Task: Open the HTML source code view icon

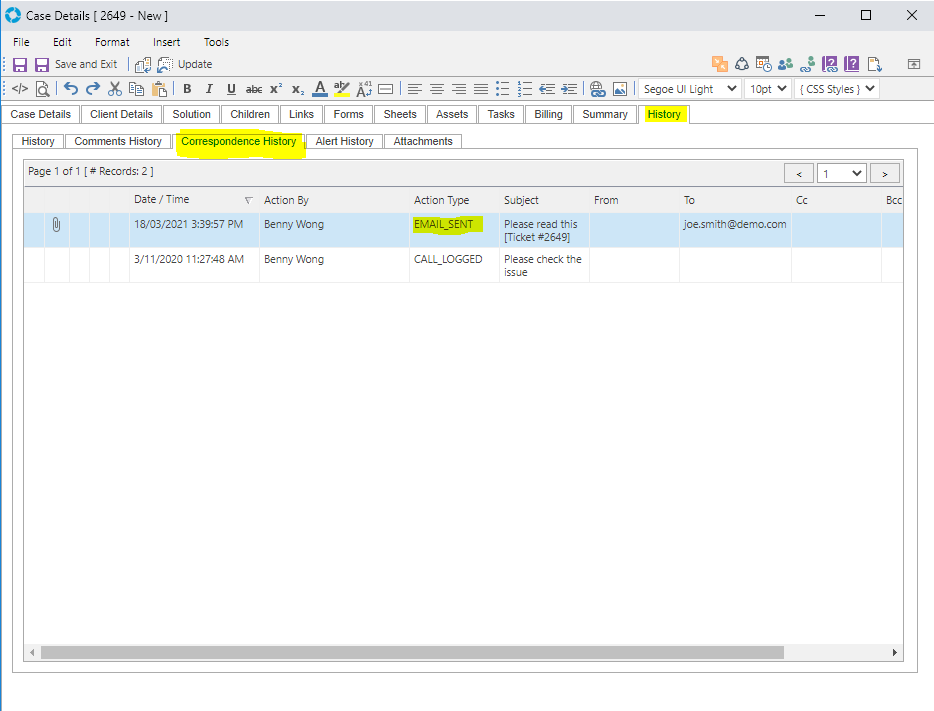Action: 20,89
